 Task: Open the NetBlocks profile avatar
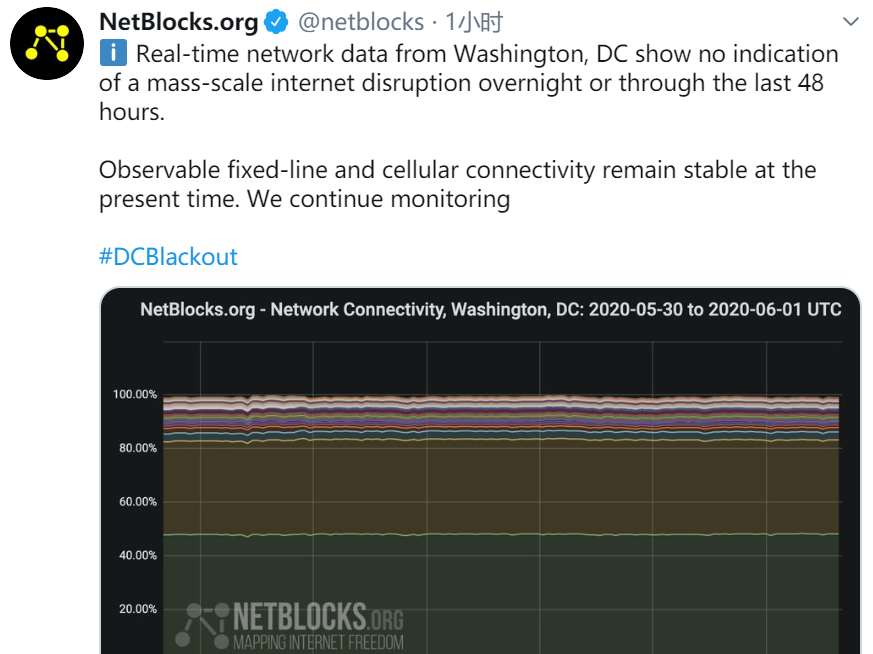point(47,43)
